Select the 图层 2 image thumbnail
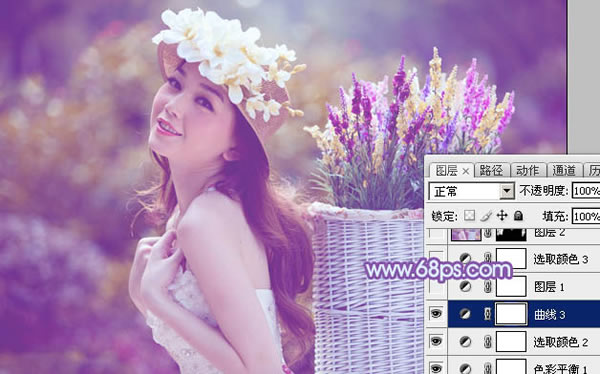Screen dimensions: 600x374 click(x=466, y=234)
